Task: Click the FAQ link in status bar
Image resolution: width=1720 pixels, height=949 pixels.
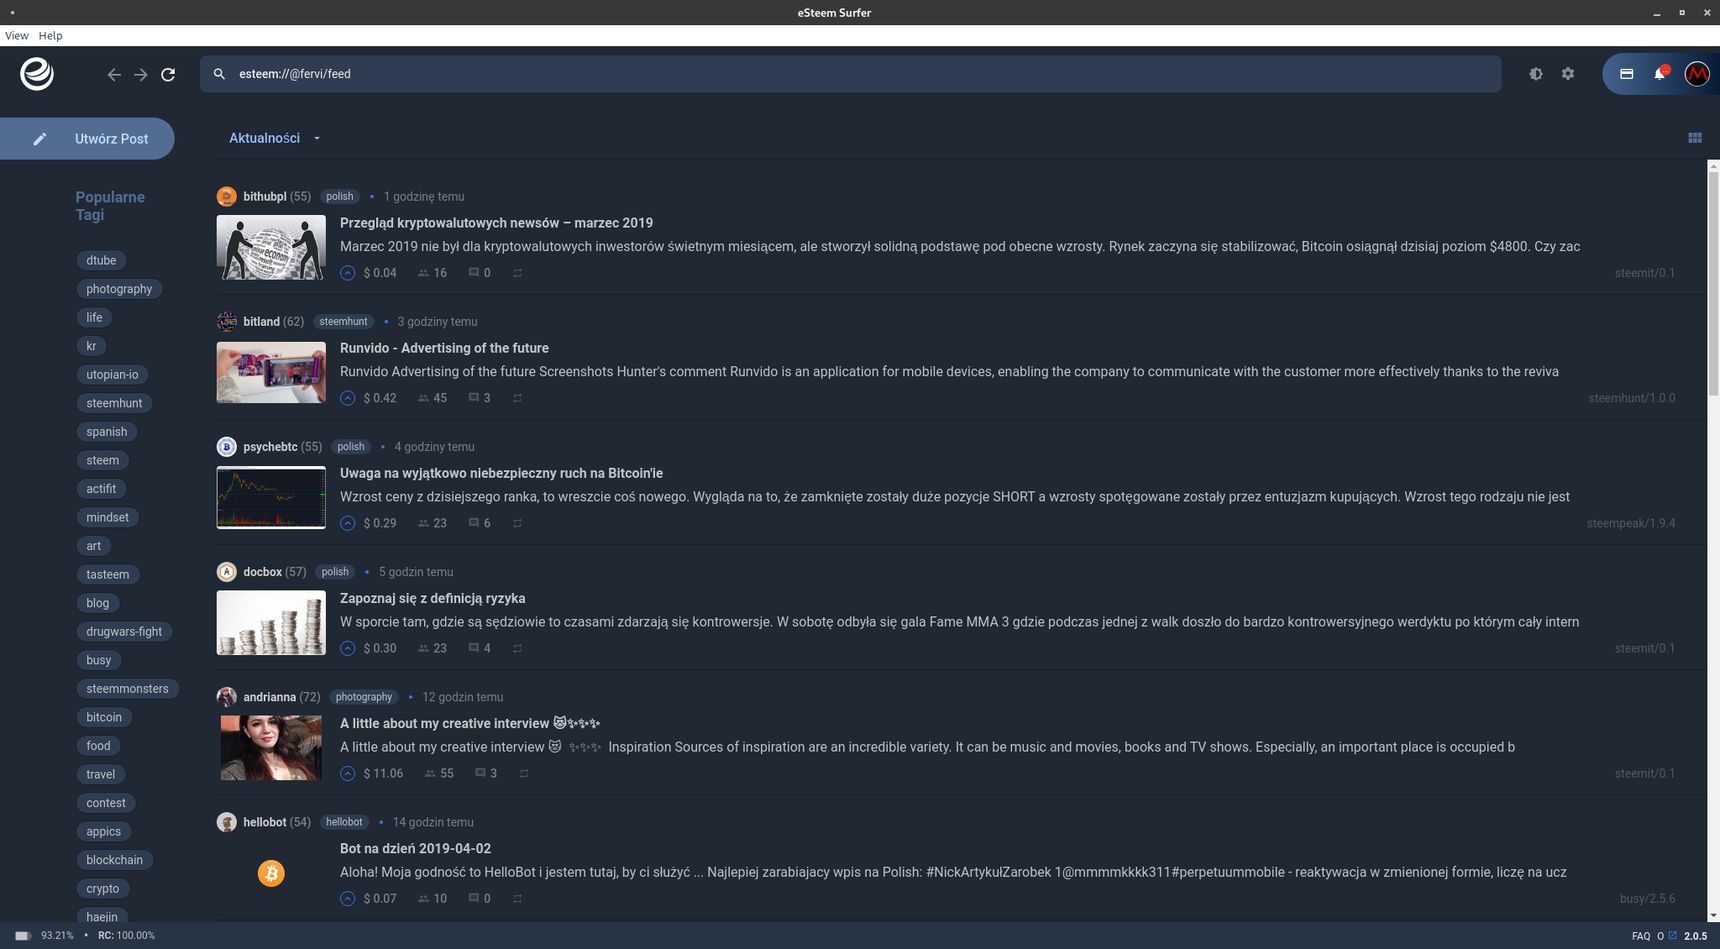Action: [1641, 936]
